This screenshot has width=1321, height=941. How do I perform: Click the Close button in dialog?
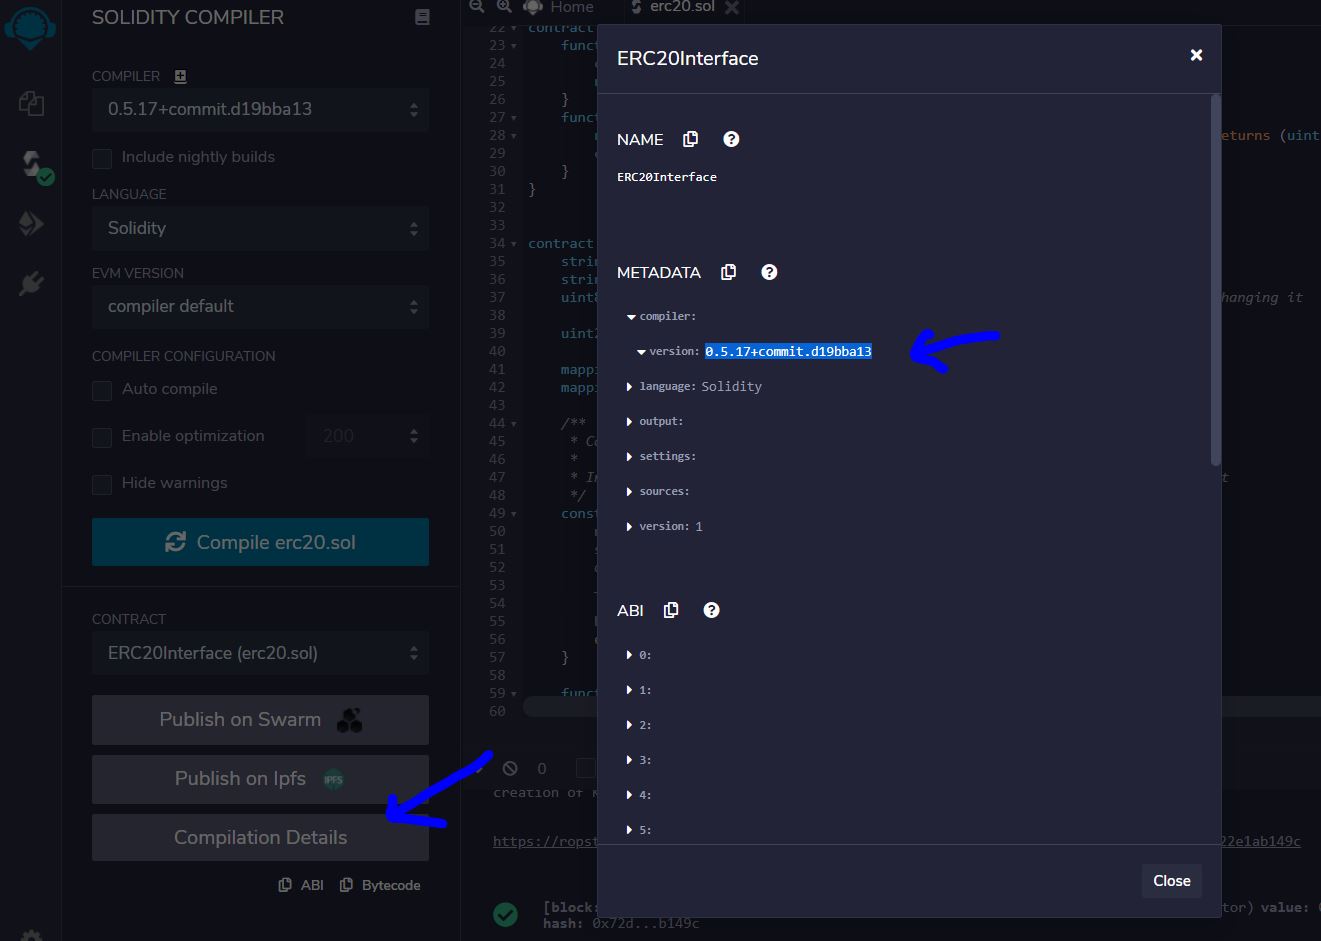[x=1171, y=881]
